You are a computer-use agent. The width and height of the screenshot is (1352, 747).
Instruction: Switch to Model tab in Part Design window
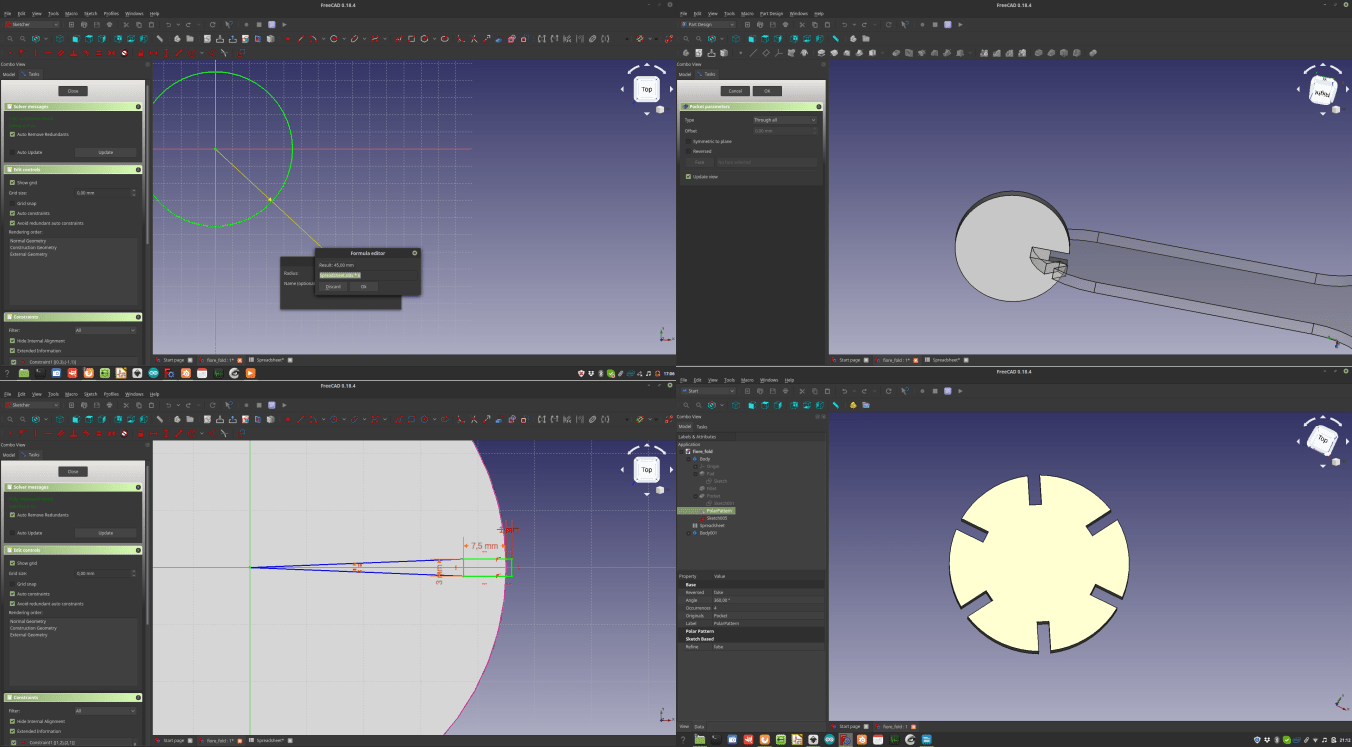pos(685,74)
